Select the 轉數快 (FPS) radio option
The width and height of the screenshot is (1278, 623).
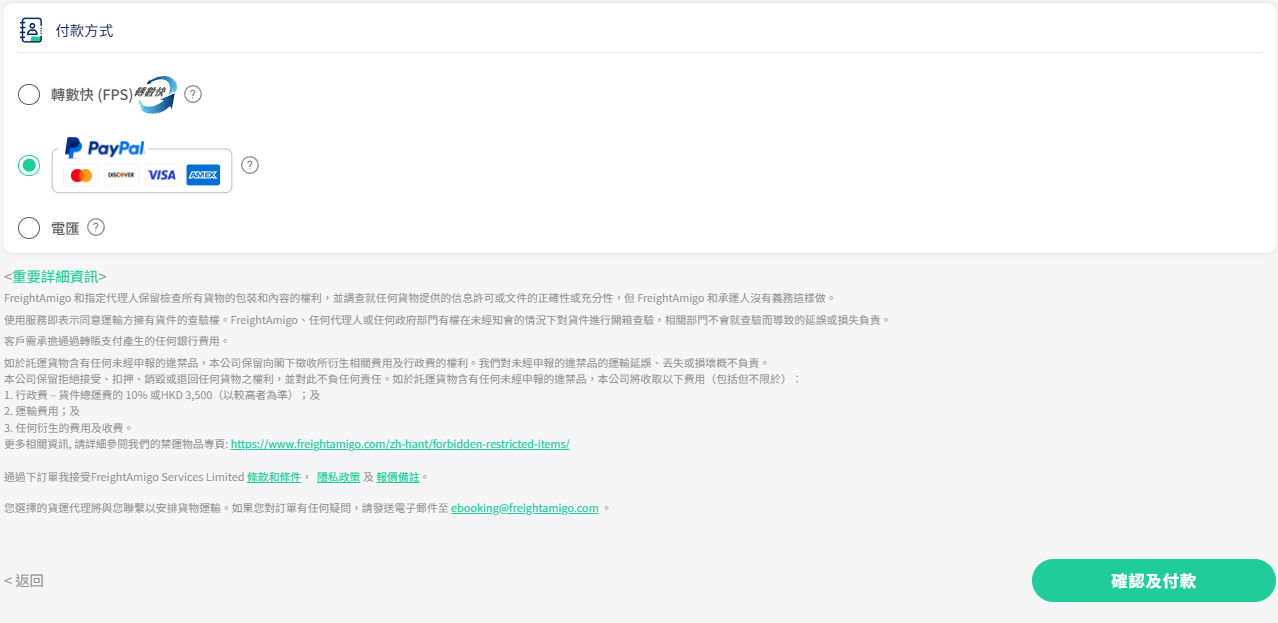tap(29, 95)
